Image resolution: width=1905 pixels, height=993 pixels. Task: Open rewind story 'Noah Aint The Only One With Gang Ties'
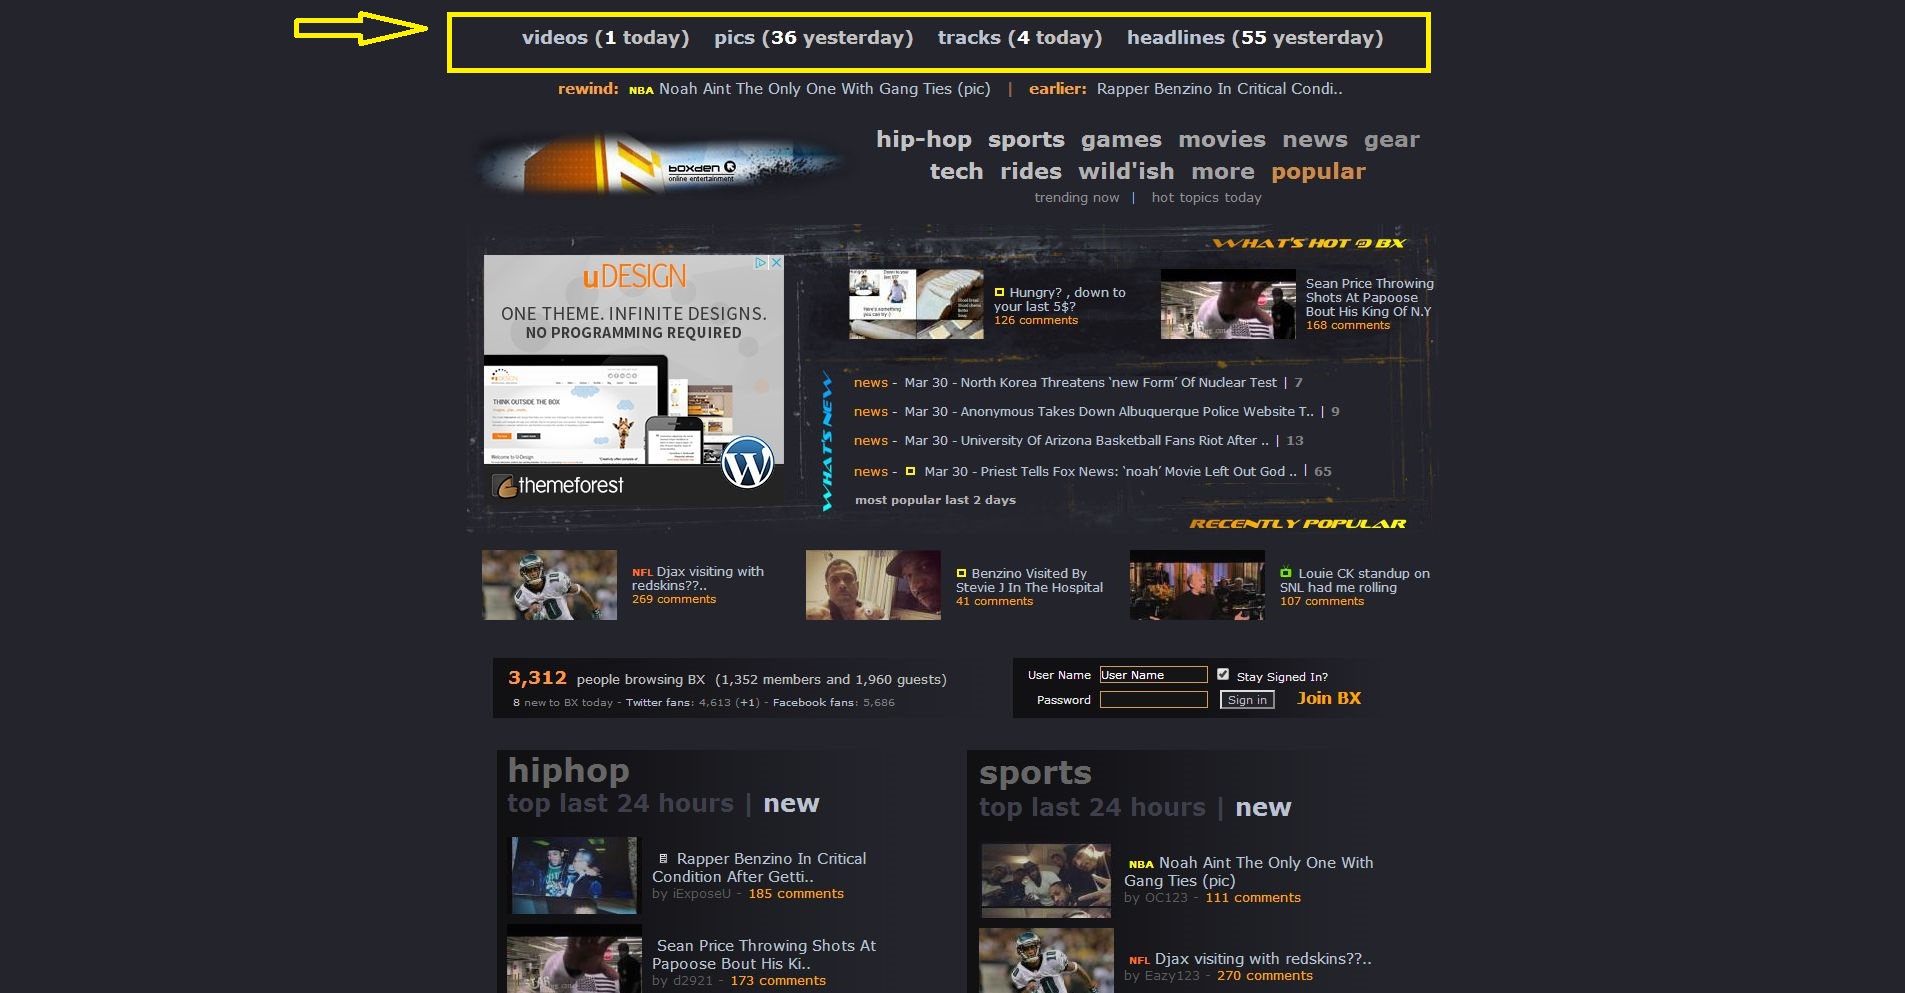point(824,89)
